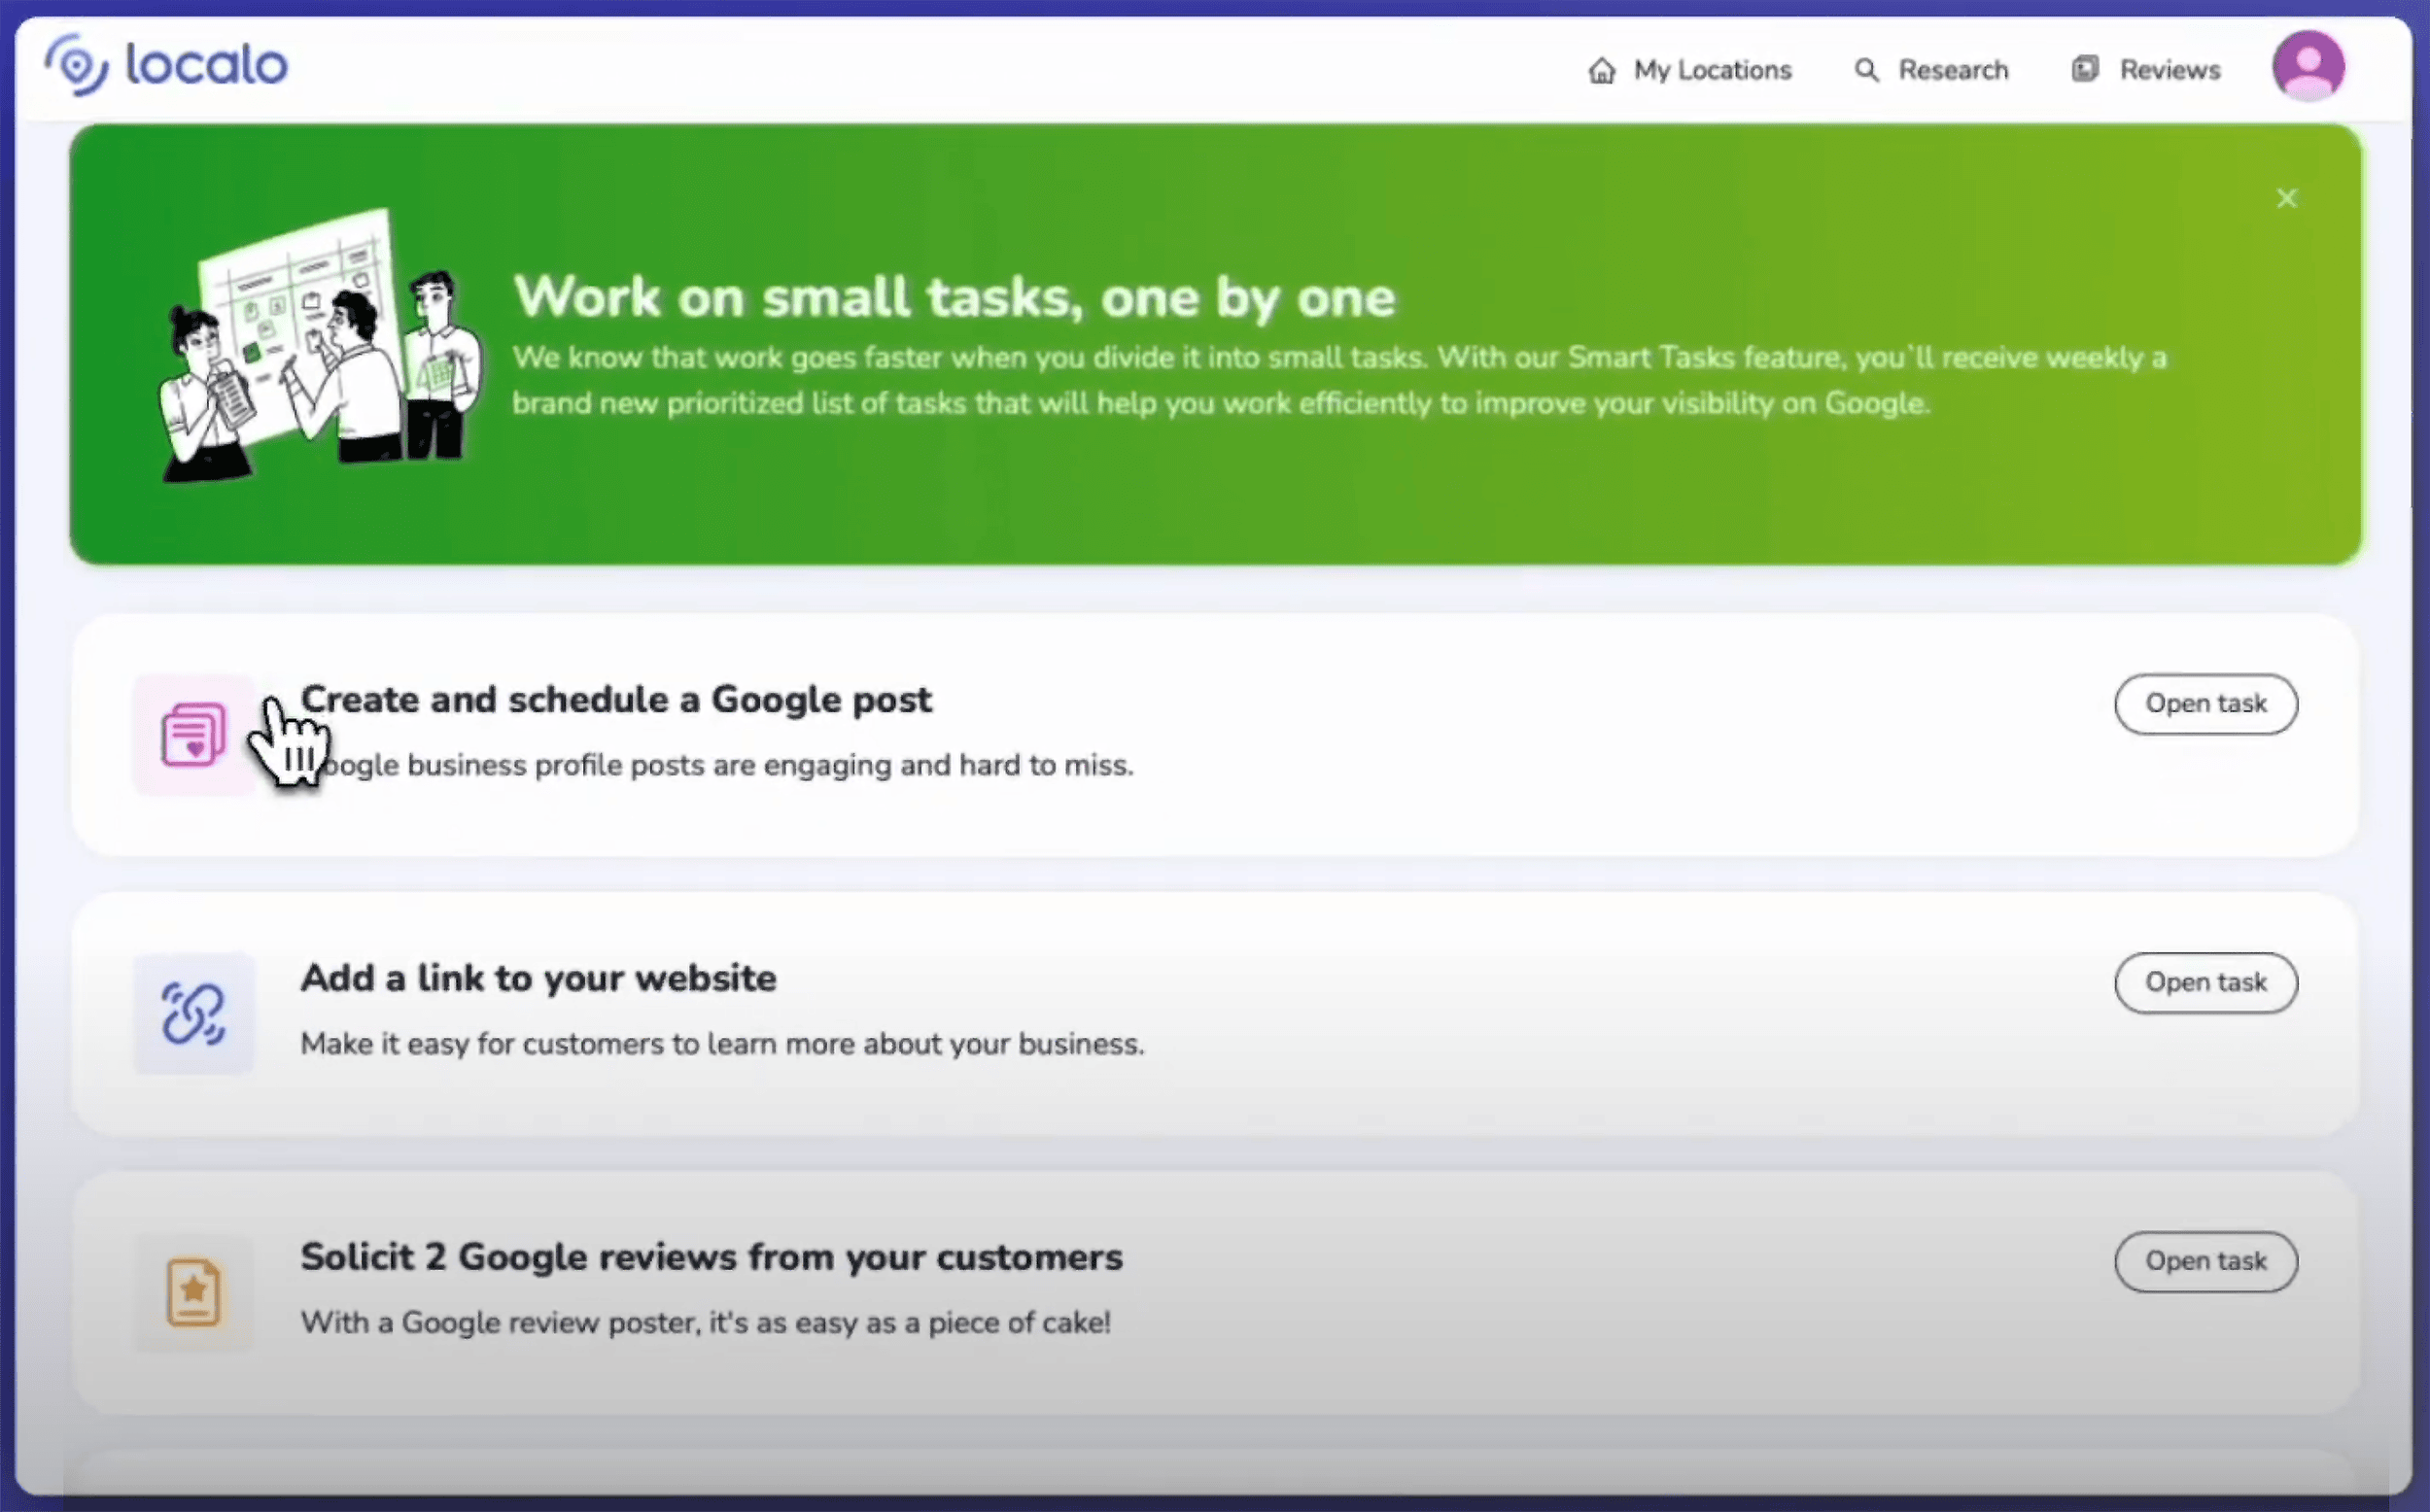Viewport: 2430px width, 1512px height.
Task: Dismiss the green Smart Tasks banner
Action: pos(2286,198)
